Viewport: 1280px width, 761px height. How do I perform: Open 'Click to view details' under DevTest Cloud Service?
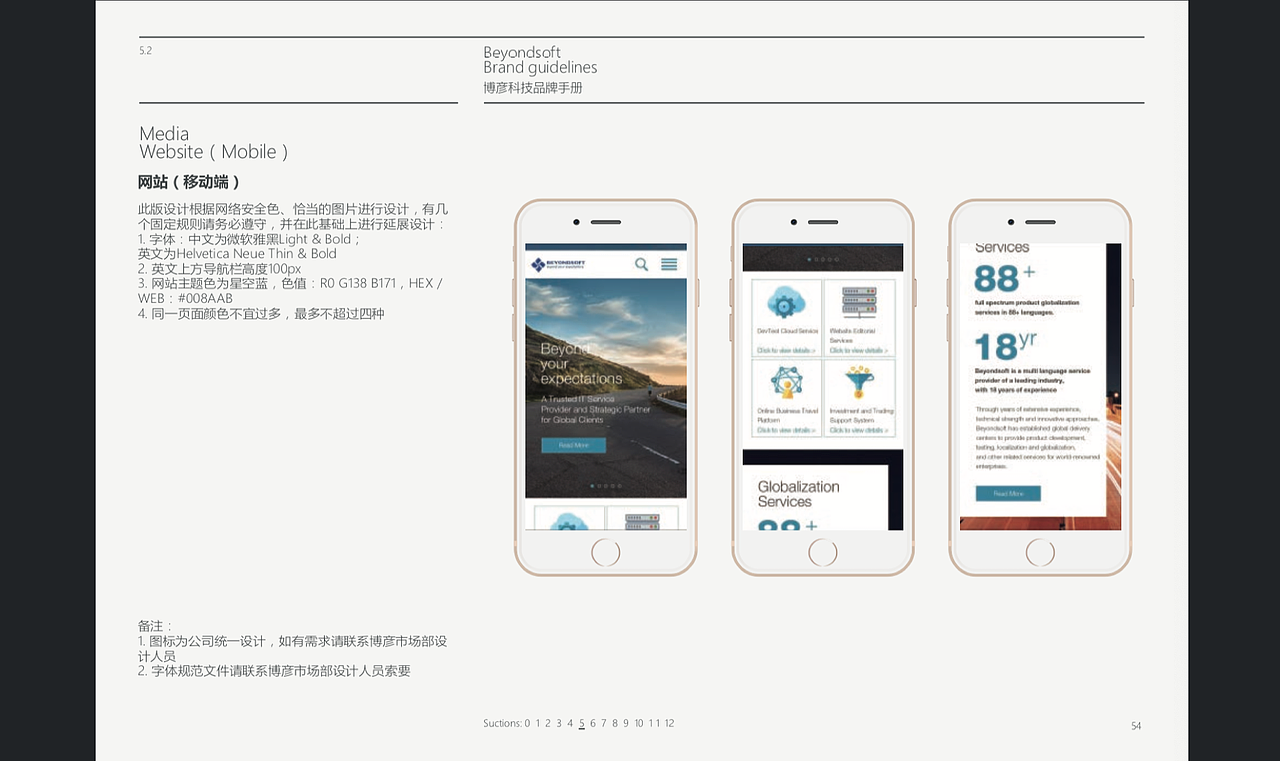click(786, 351)
